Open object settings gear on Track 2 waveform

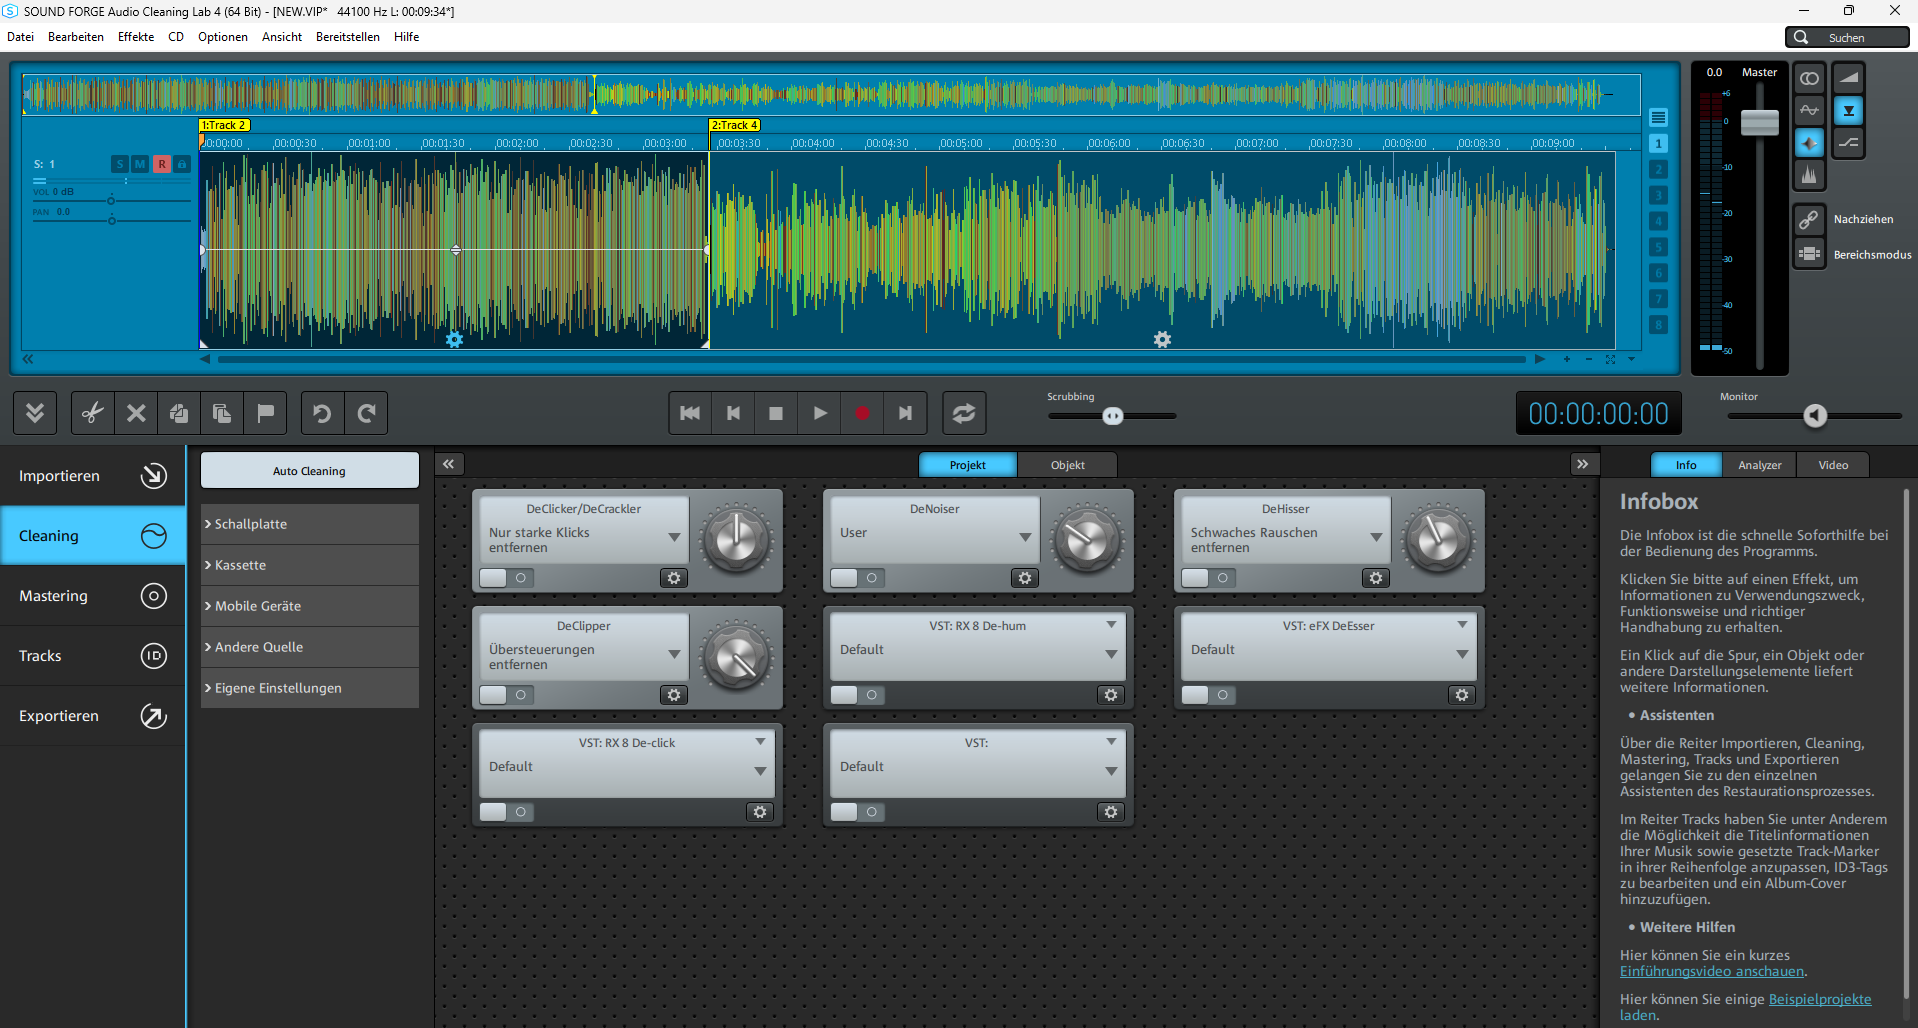[x=454, y=340]
